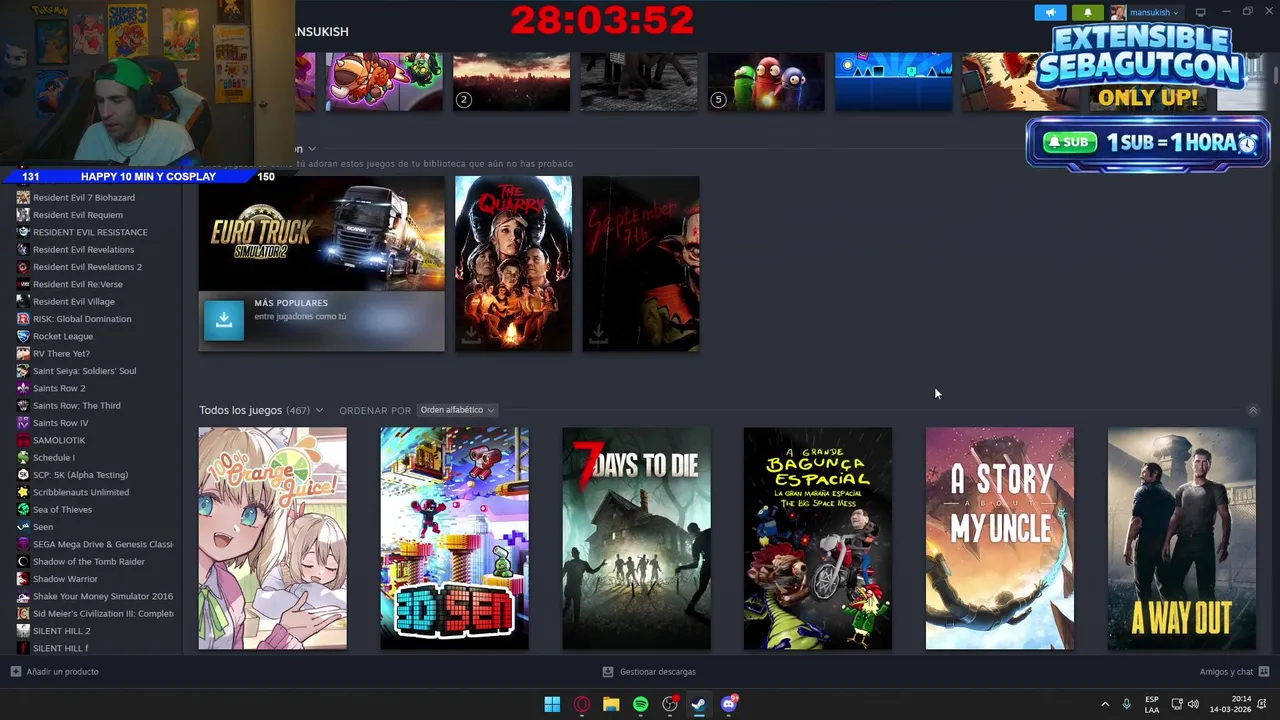Open Steam announcements megaphone button
The width and height of the screenshot is (1280, 720).
[x=1050, y=13]
